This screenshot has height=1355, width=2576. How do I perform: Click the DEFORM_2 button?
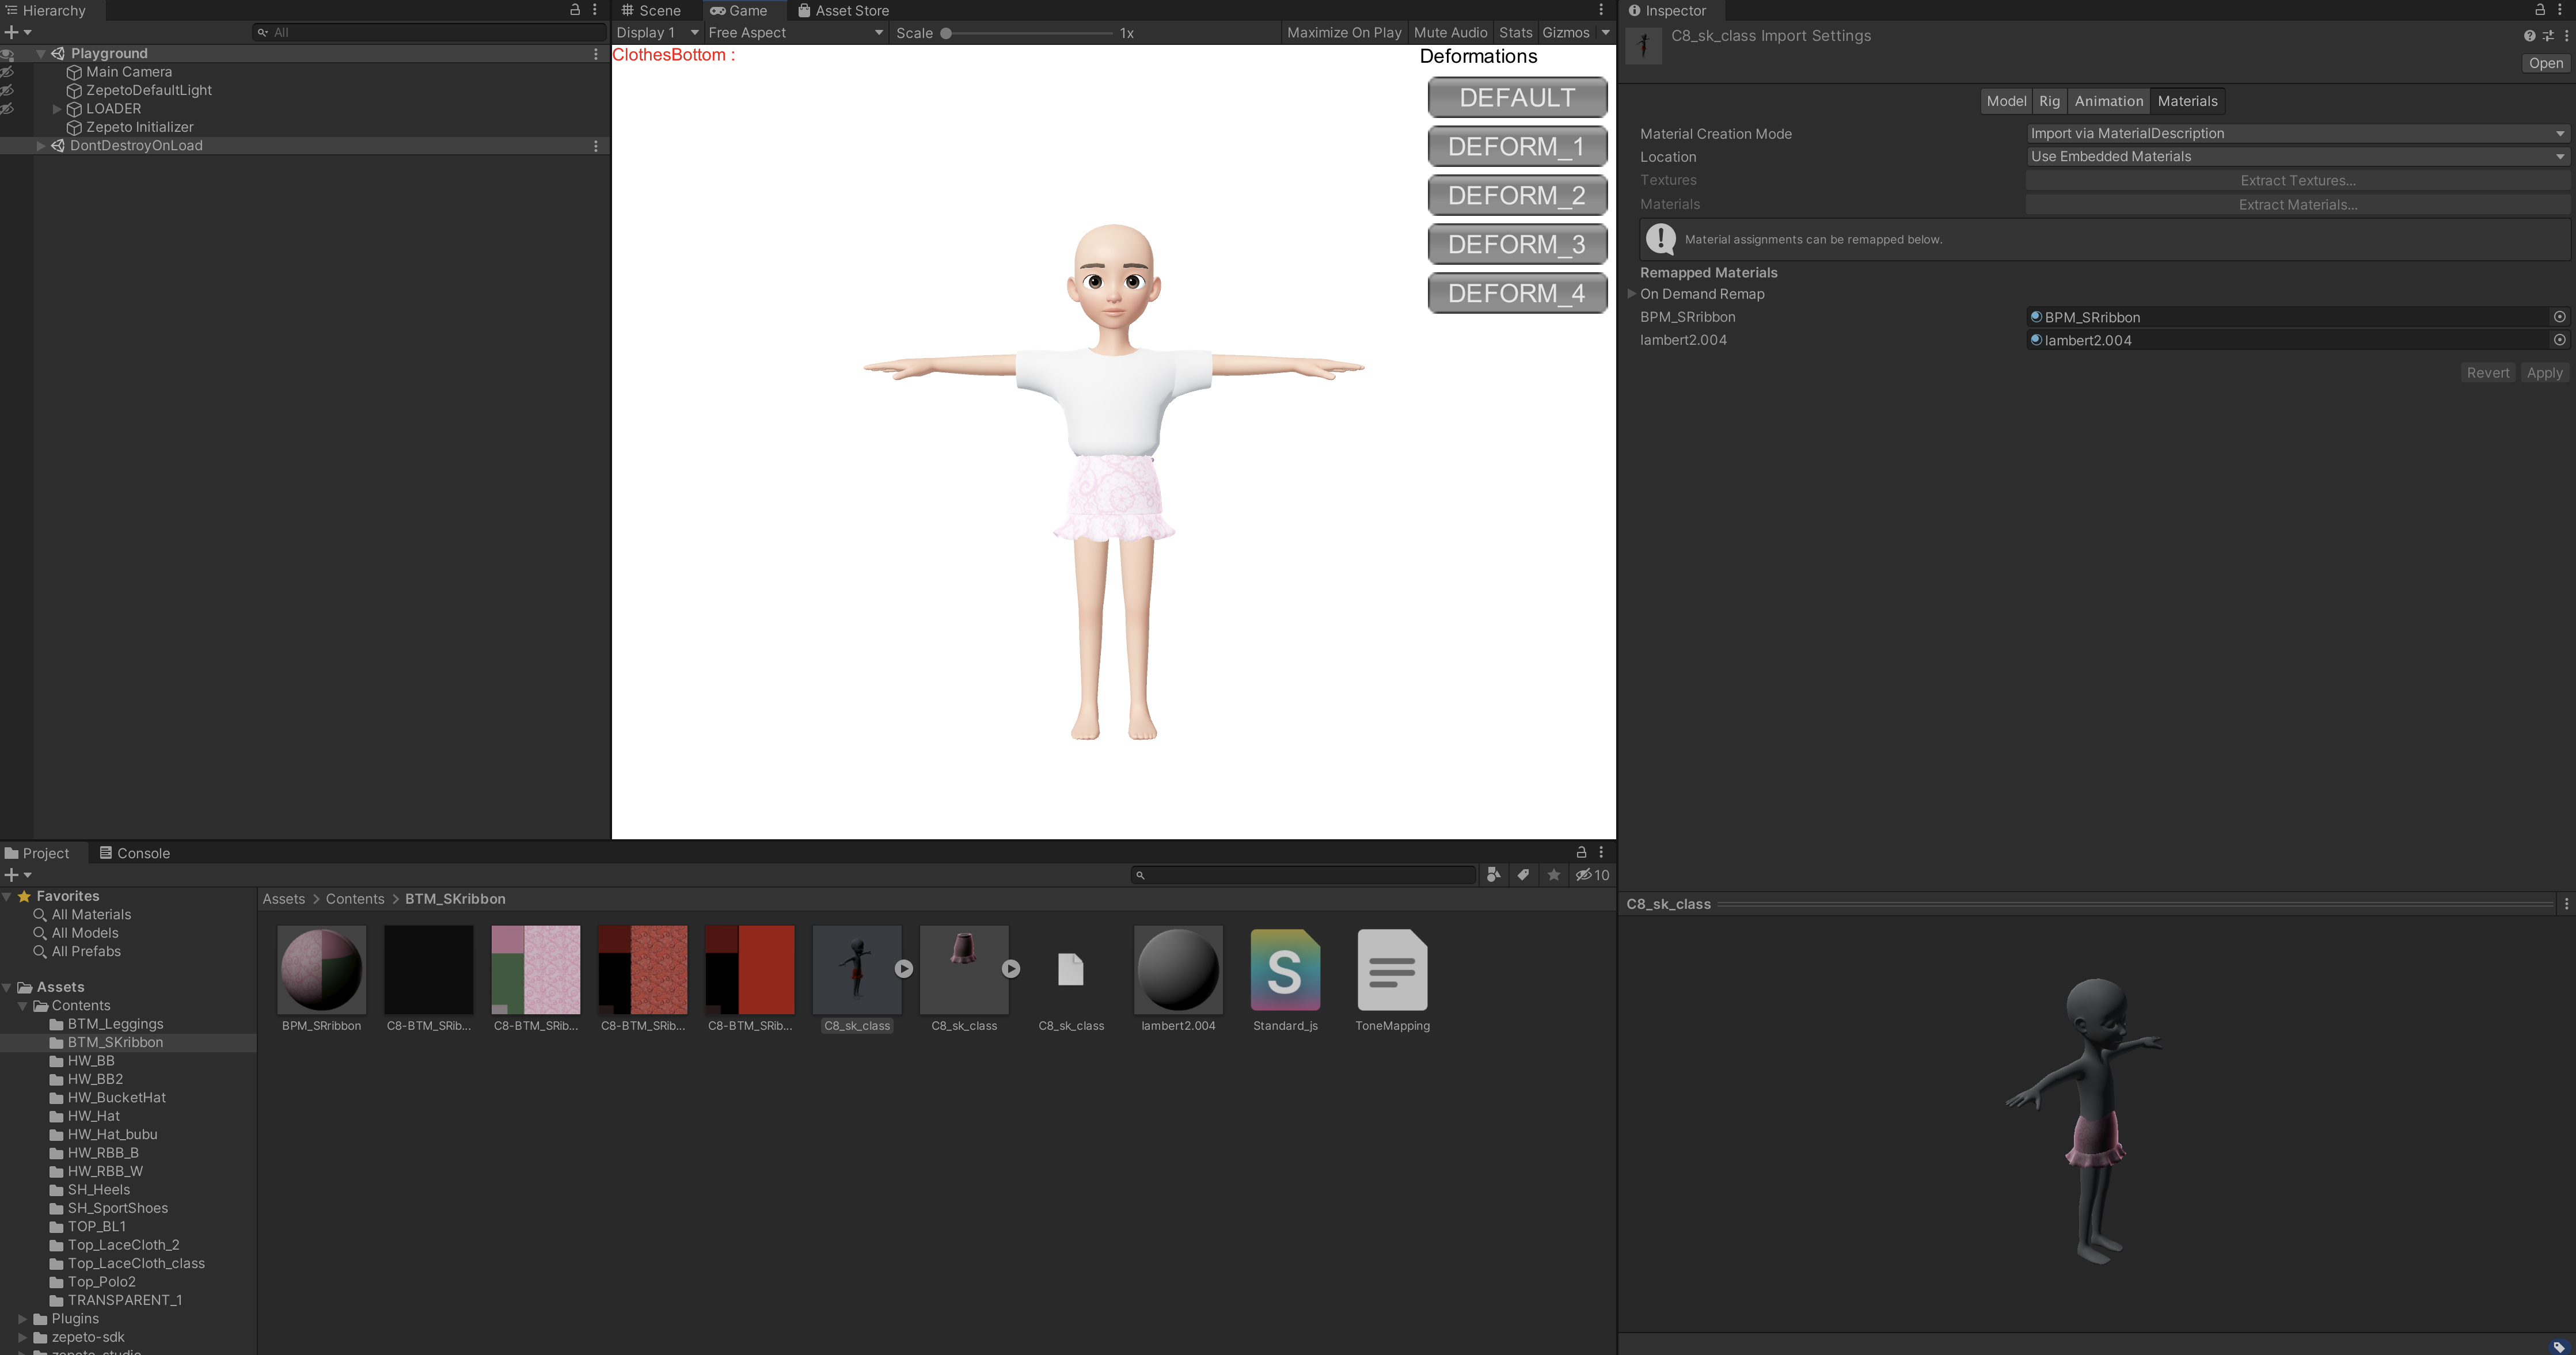tap(1517, 196)
